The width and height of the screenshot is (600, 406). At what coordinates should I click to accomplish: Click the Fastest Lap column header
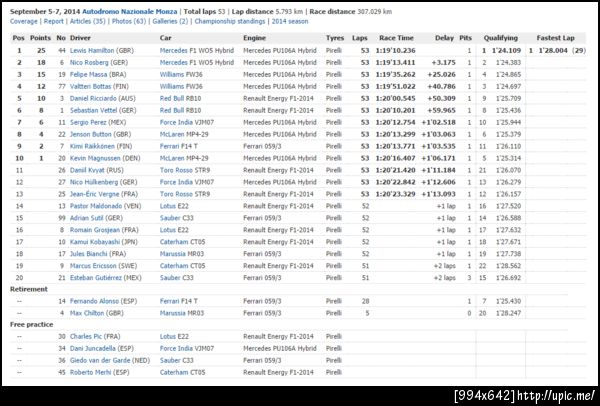[x=556, y=38]
